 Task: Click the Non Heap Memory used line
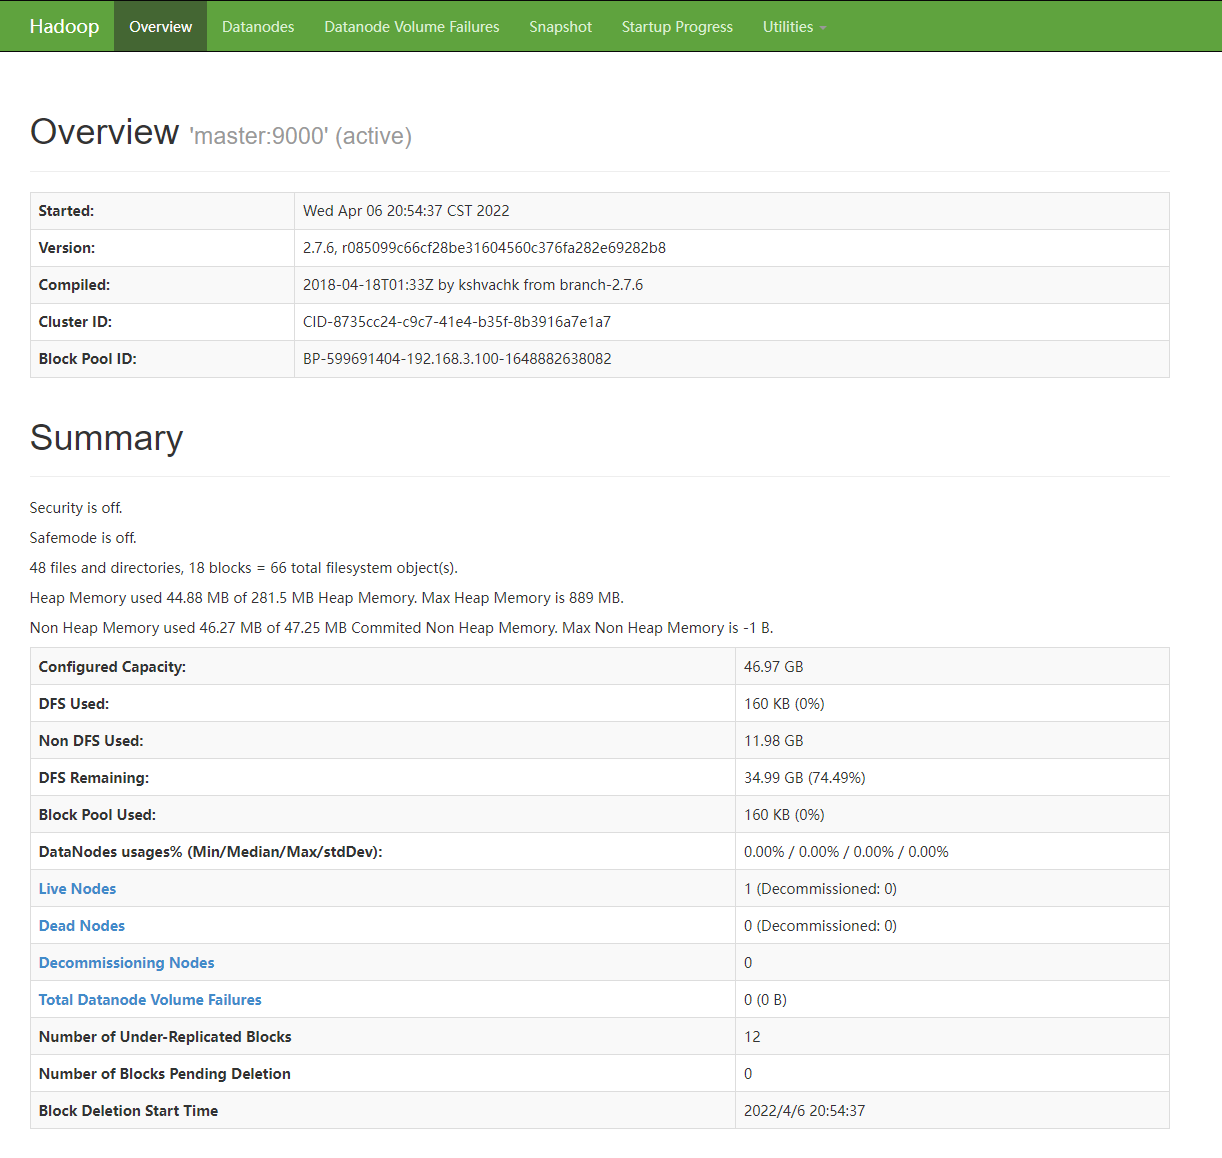pos(402,628)
